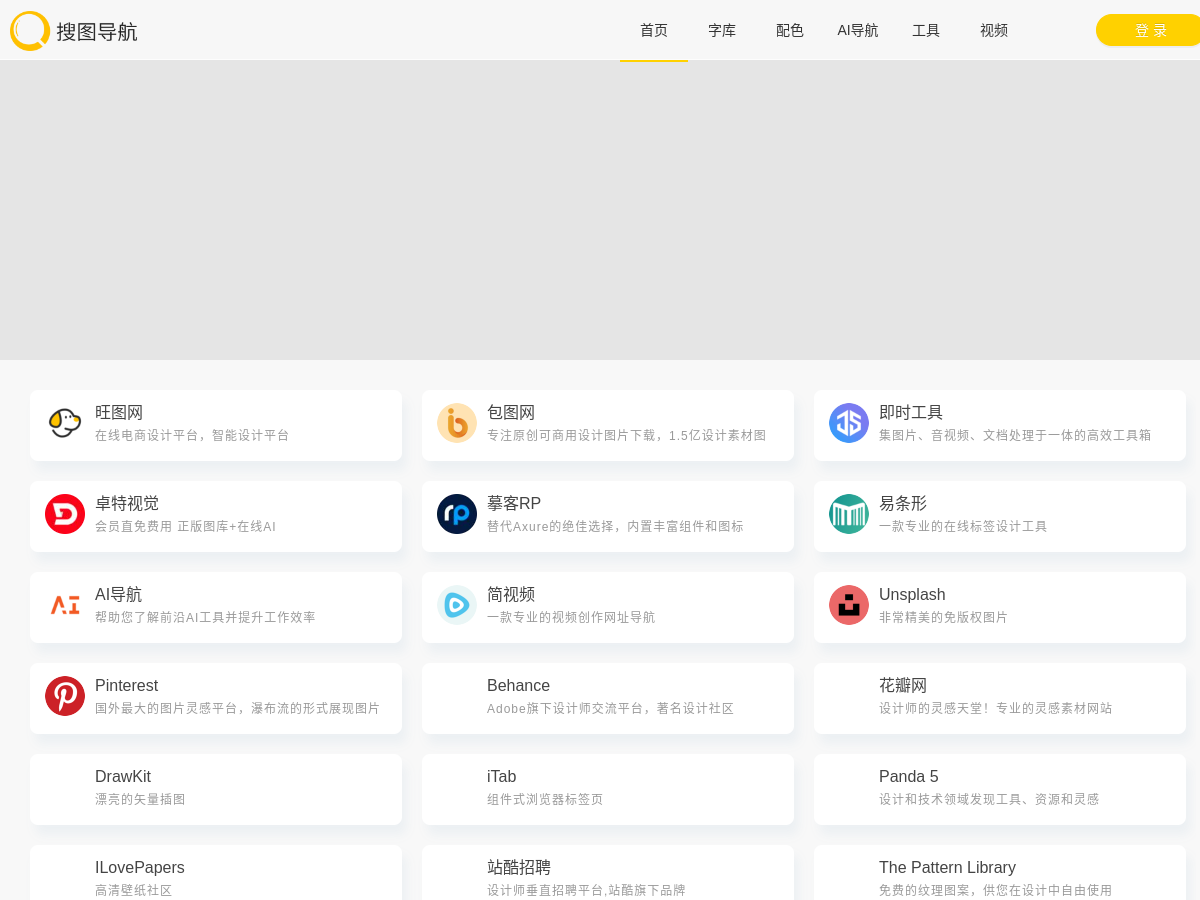Open the 卓特视觉 link title
1200x900 pixels.
127,504
